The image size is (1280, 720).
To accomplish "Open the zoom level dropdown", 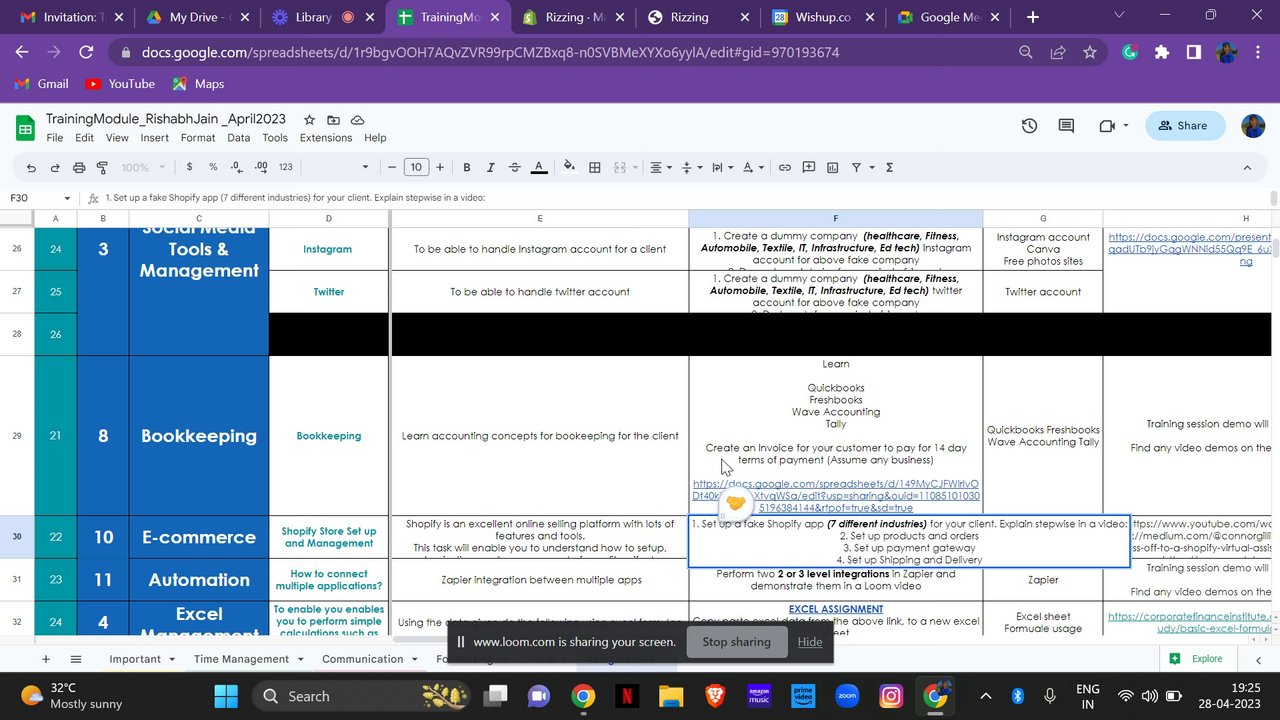I will [x=143, y=168].
